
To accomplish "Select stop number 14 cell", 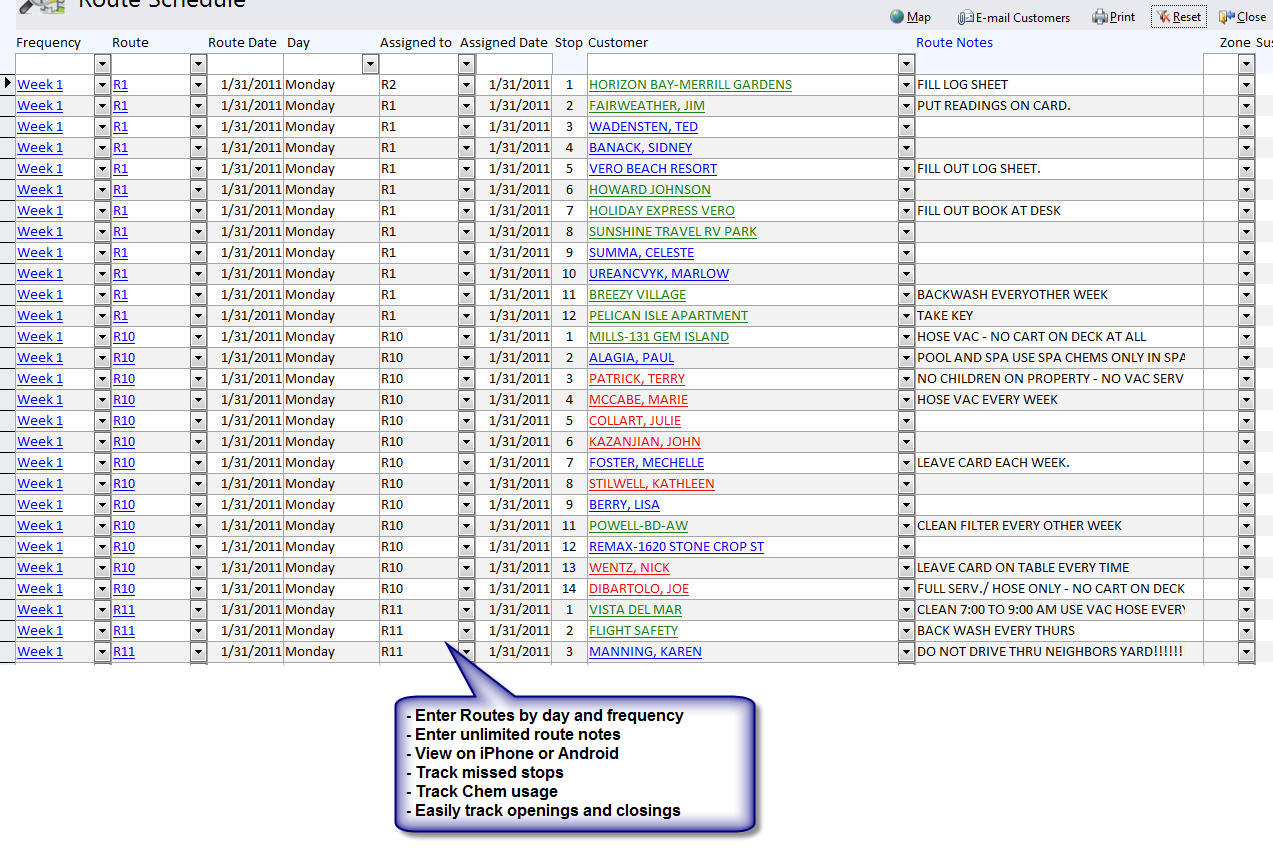I will pos(569,589).
